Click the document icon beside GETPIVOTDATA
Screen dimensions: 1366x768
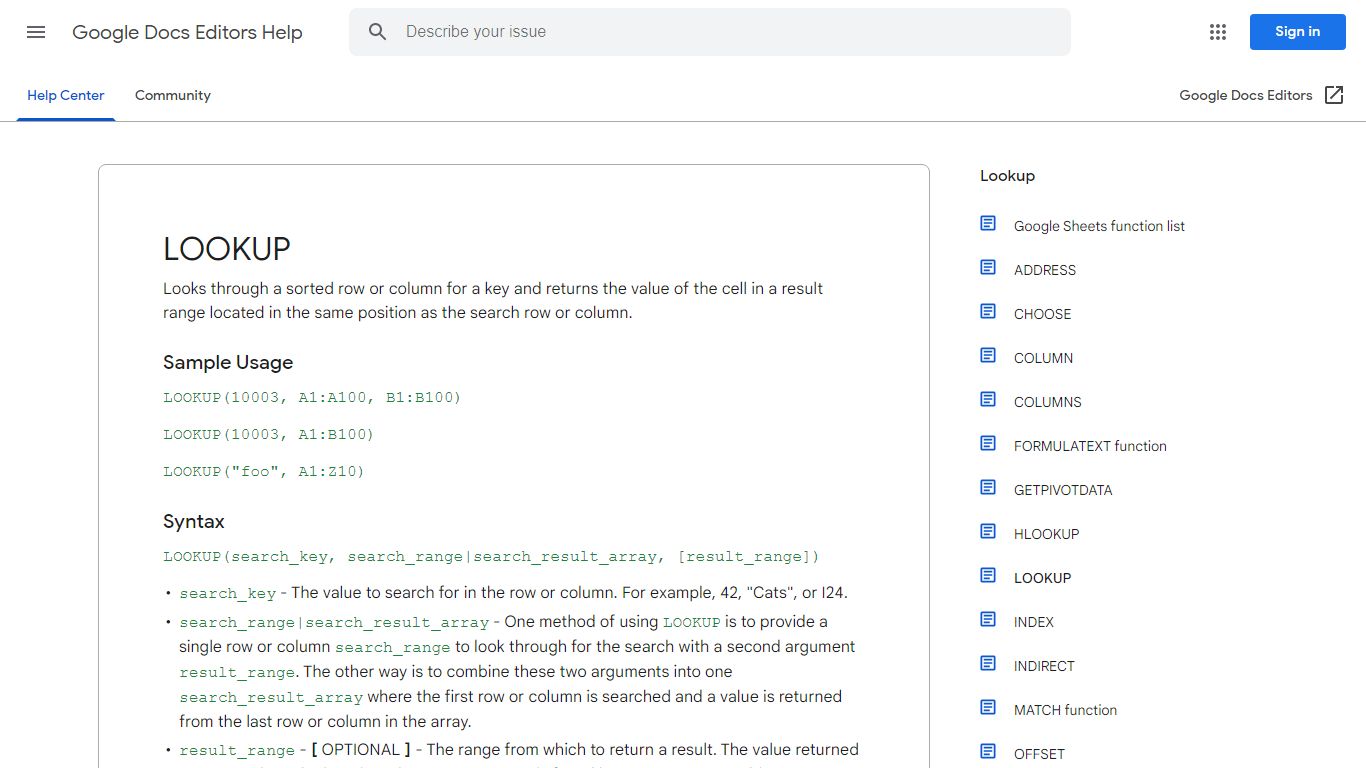(x=988, y=488)
